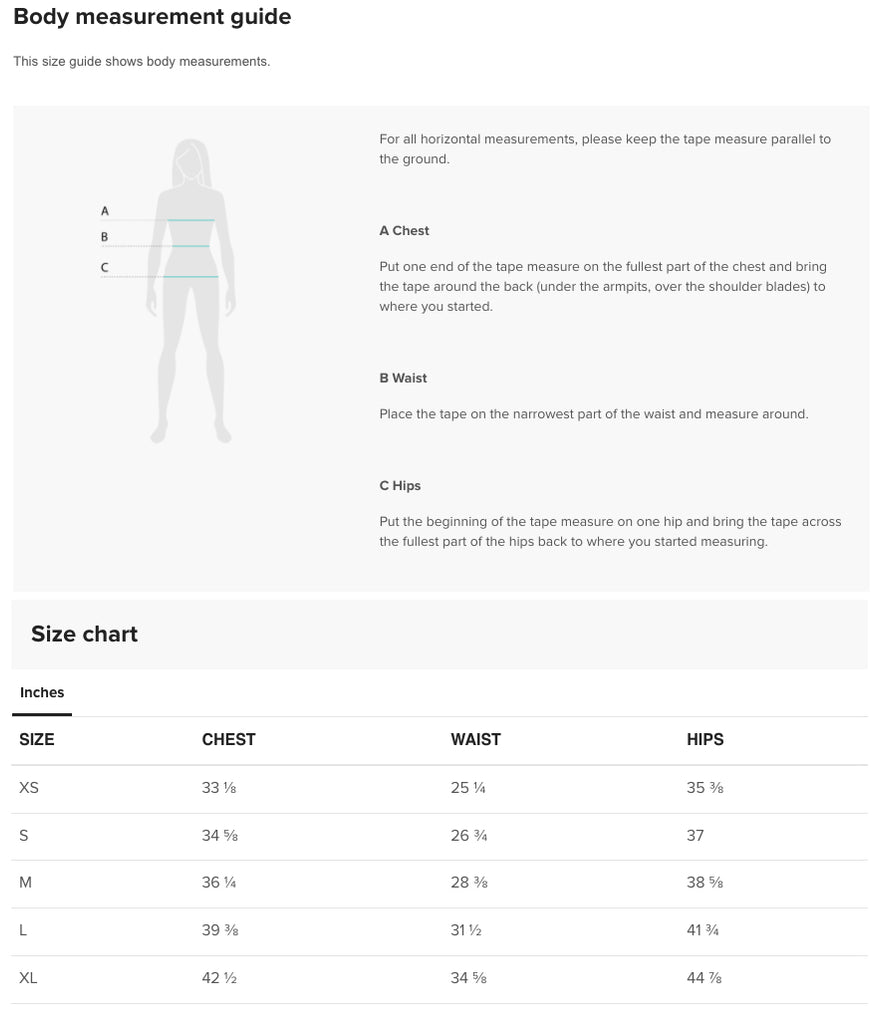This screenshot has height=1024, width=880.
Task: Click the letter B marker beside the figure
Action: pyautogui.click(x=105, y=237)
